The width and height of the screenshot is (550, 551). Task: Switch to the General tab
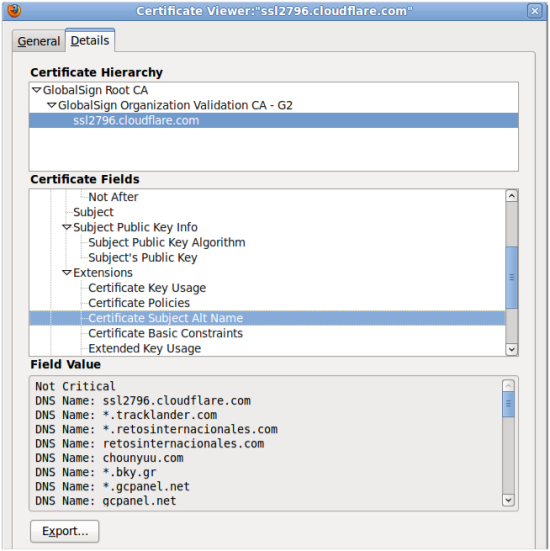39,41
